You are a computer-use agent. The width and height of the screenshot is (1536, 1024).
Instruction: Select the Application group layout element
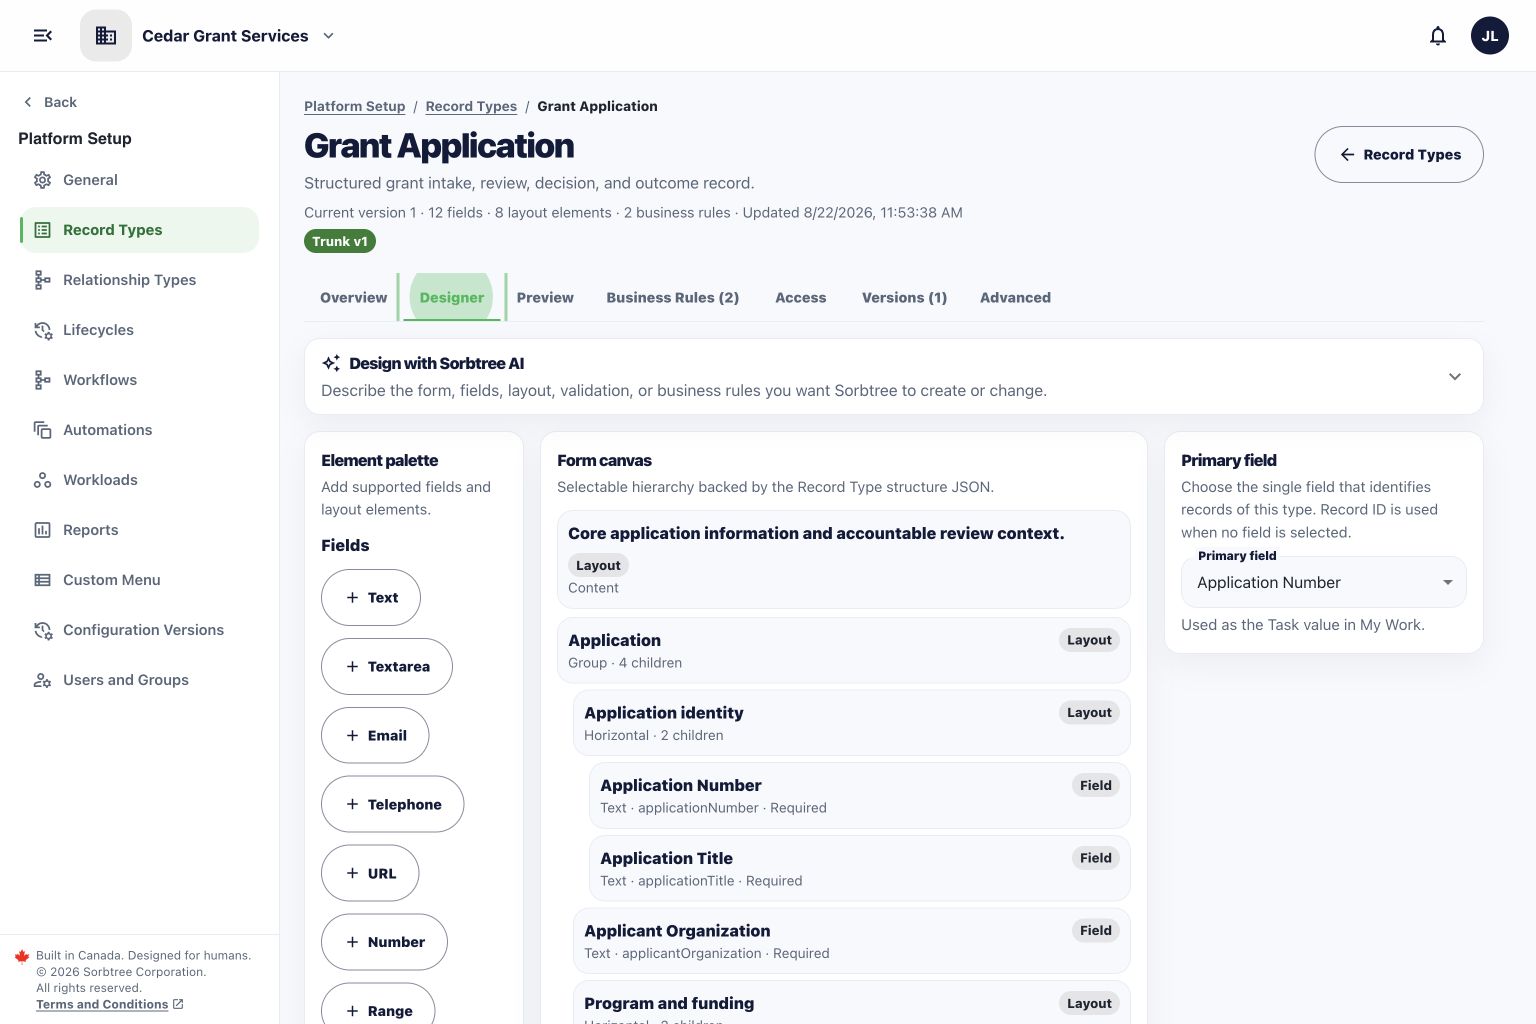(843, 650)
